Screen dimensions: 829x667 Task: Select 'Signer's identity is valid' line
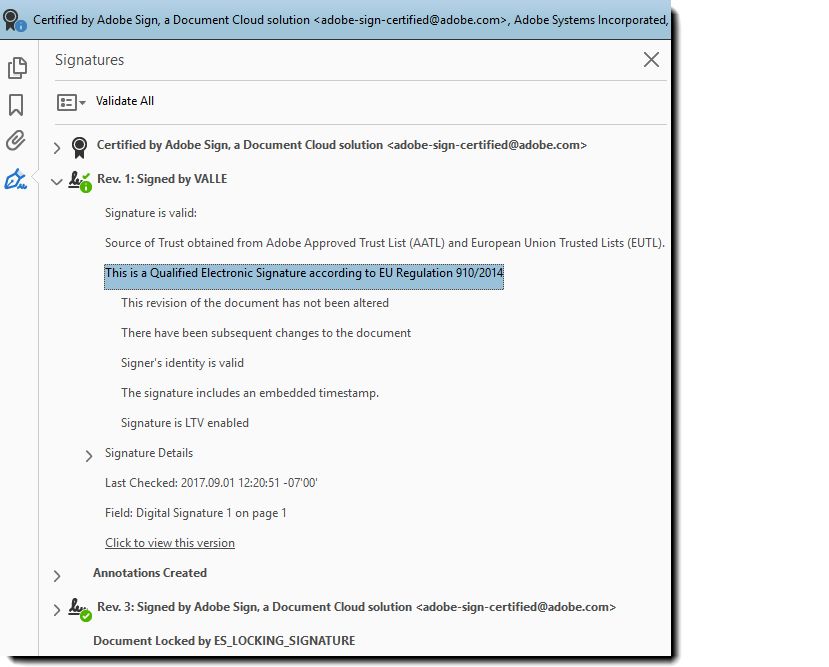coord(182,363)
